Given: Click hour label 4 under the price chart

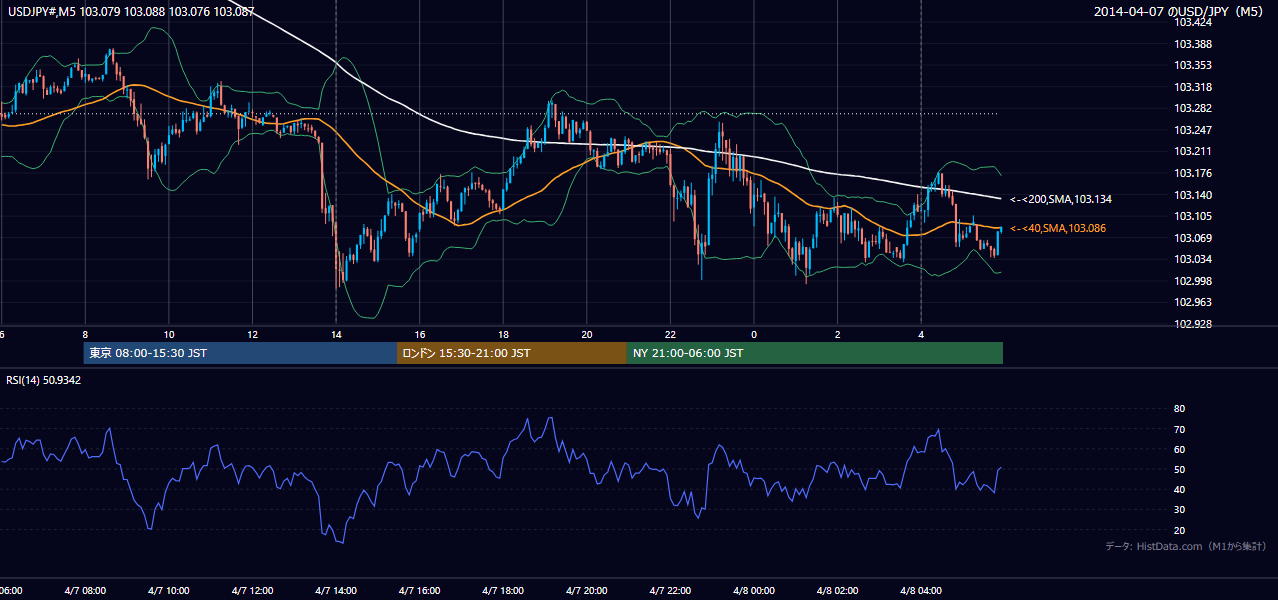Looking at the screenshot, I should (x=921, y=334).
